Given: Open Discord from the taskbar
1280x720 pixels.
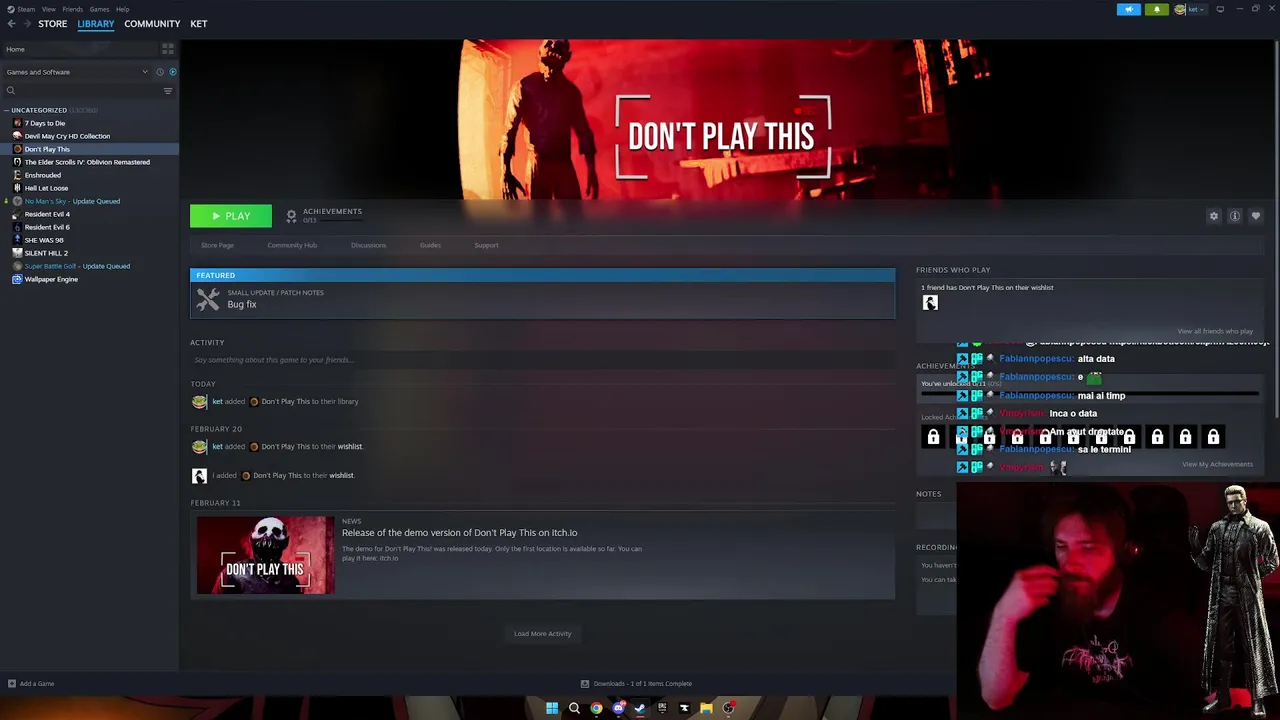Looking at the screenshot, I should click(618, 708).
